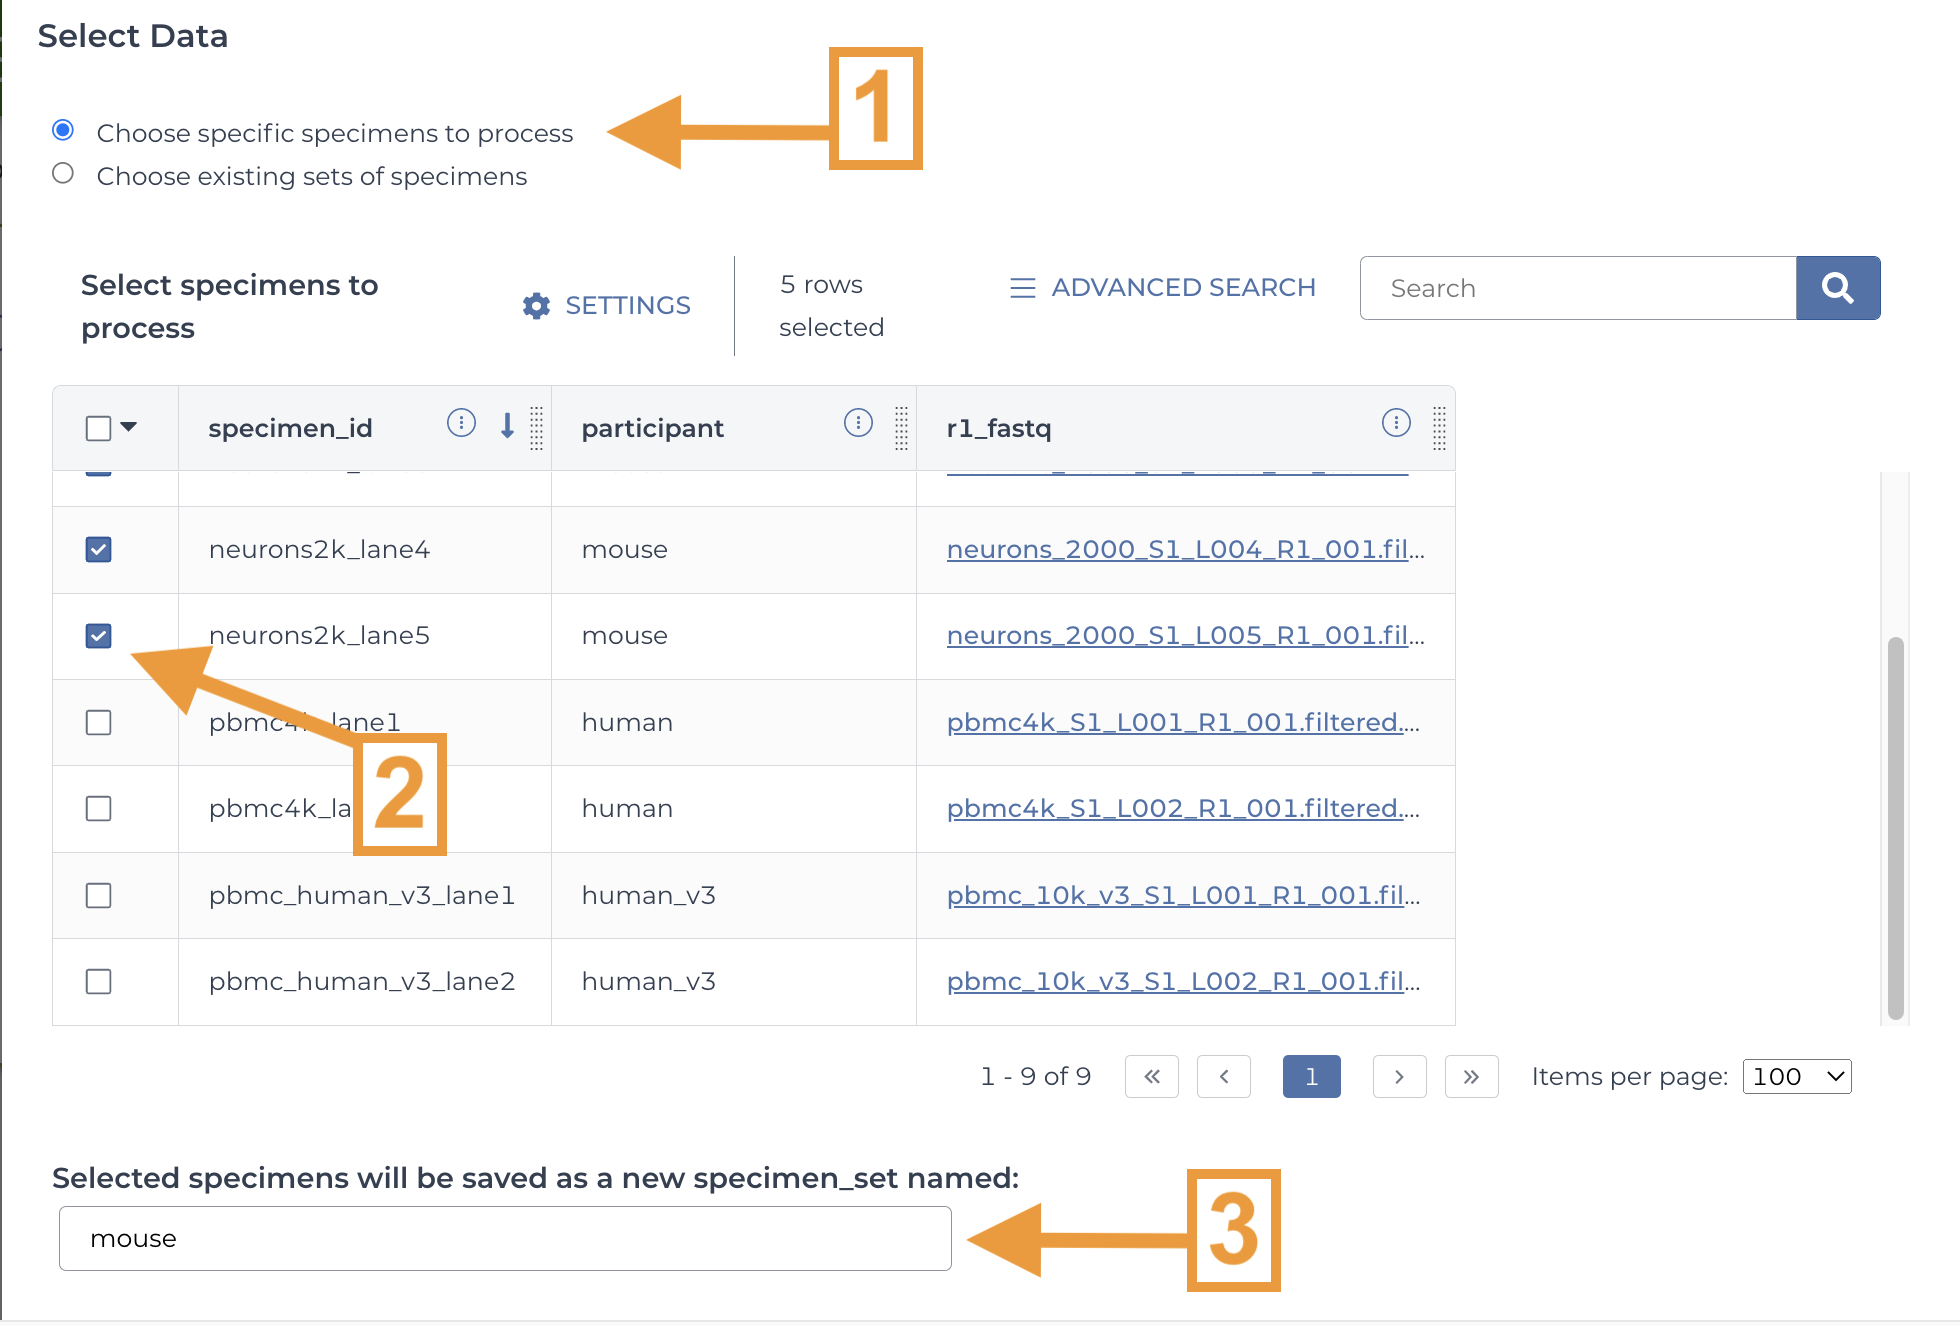Viewport: 1960px width, 1326px height.
Task: Click the search magnifier button
Action: [1838, 288]
